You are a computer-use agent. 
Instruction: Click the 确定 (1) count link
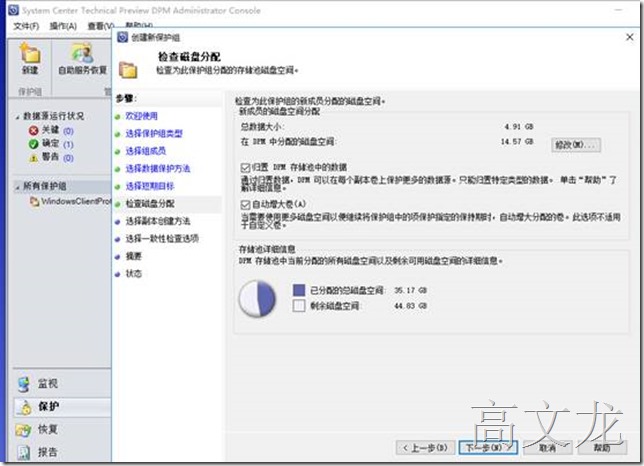pyautogui.click(x=68, y=145)
